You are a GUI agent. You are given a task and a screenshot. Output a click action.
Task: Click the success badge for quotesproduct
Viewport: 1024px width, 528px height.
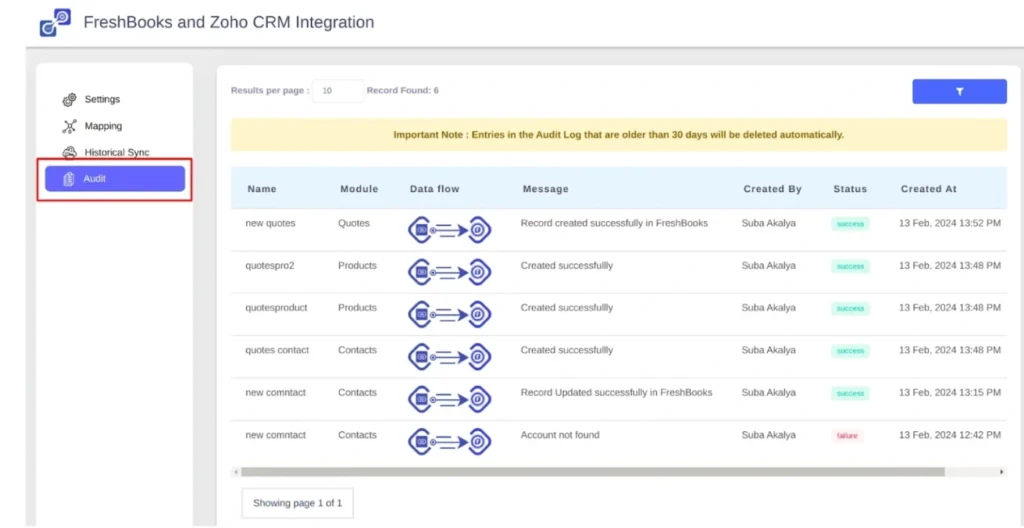pyautogui.click(x=850, y=308)
